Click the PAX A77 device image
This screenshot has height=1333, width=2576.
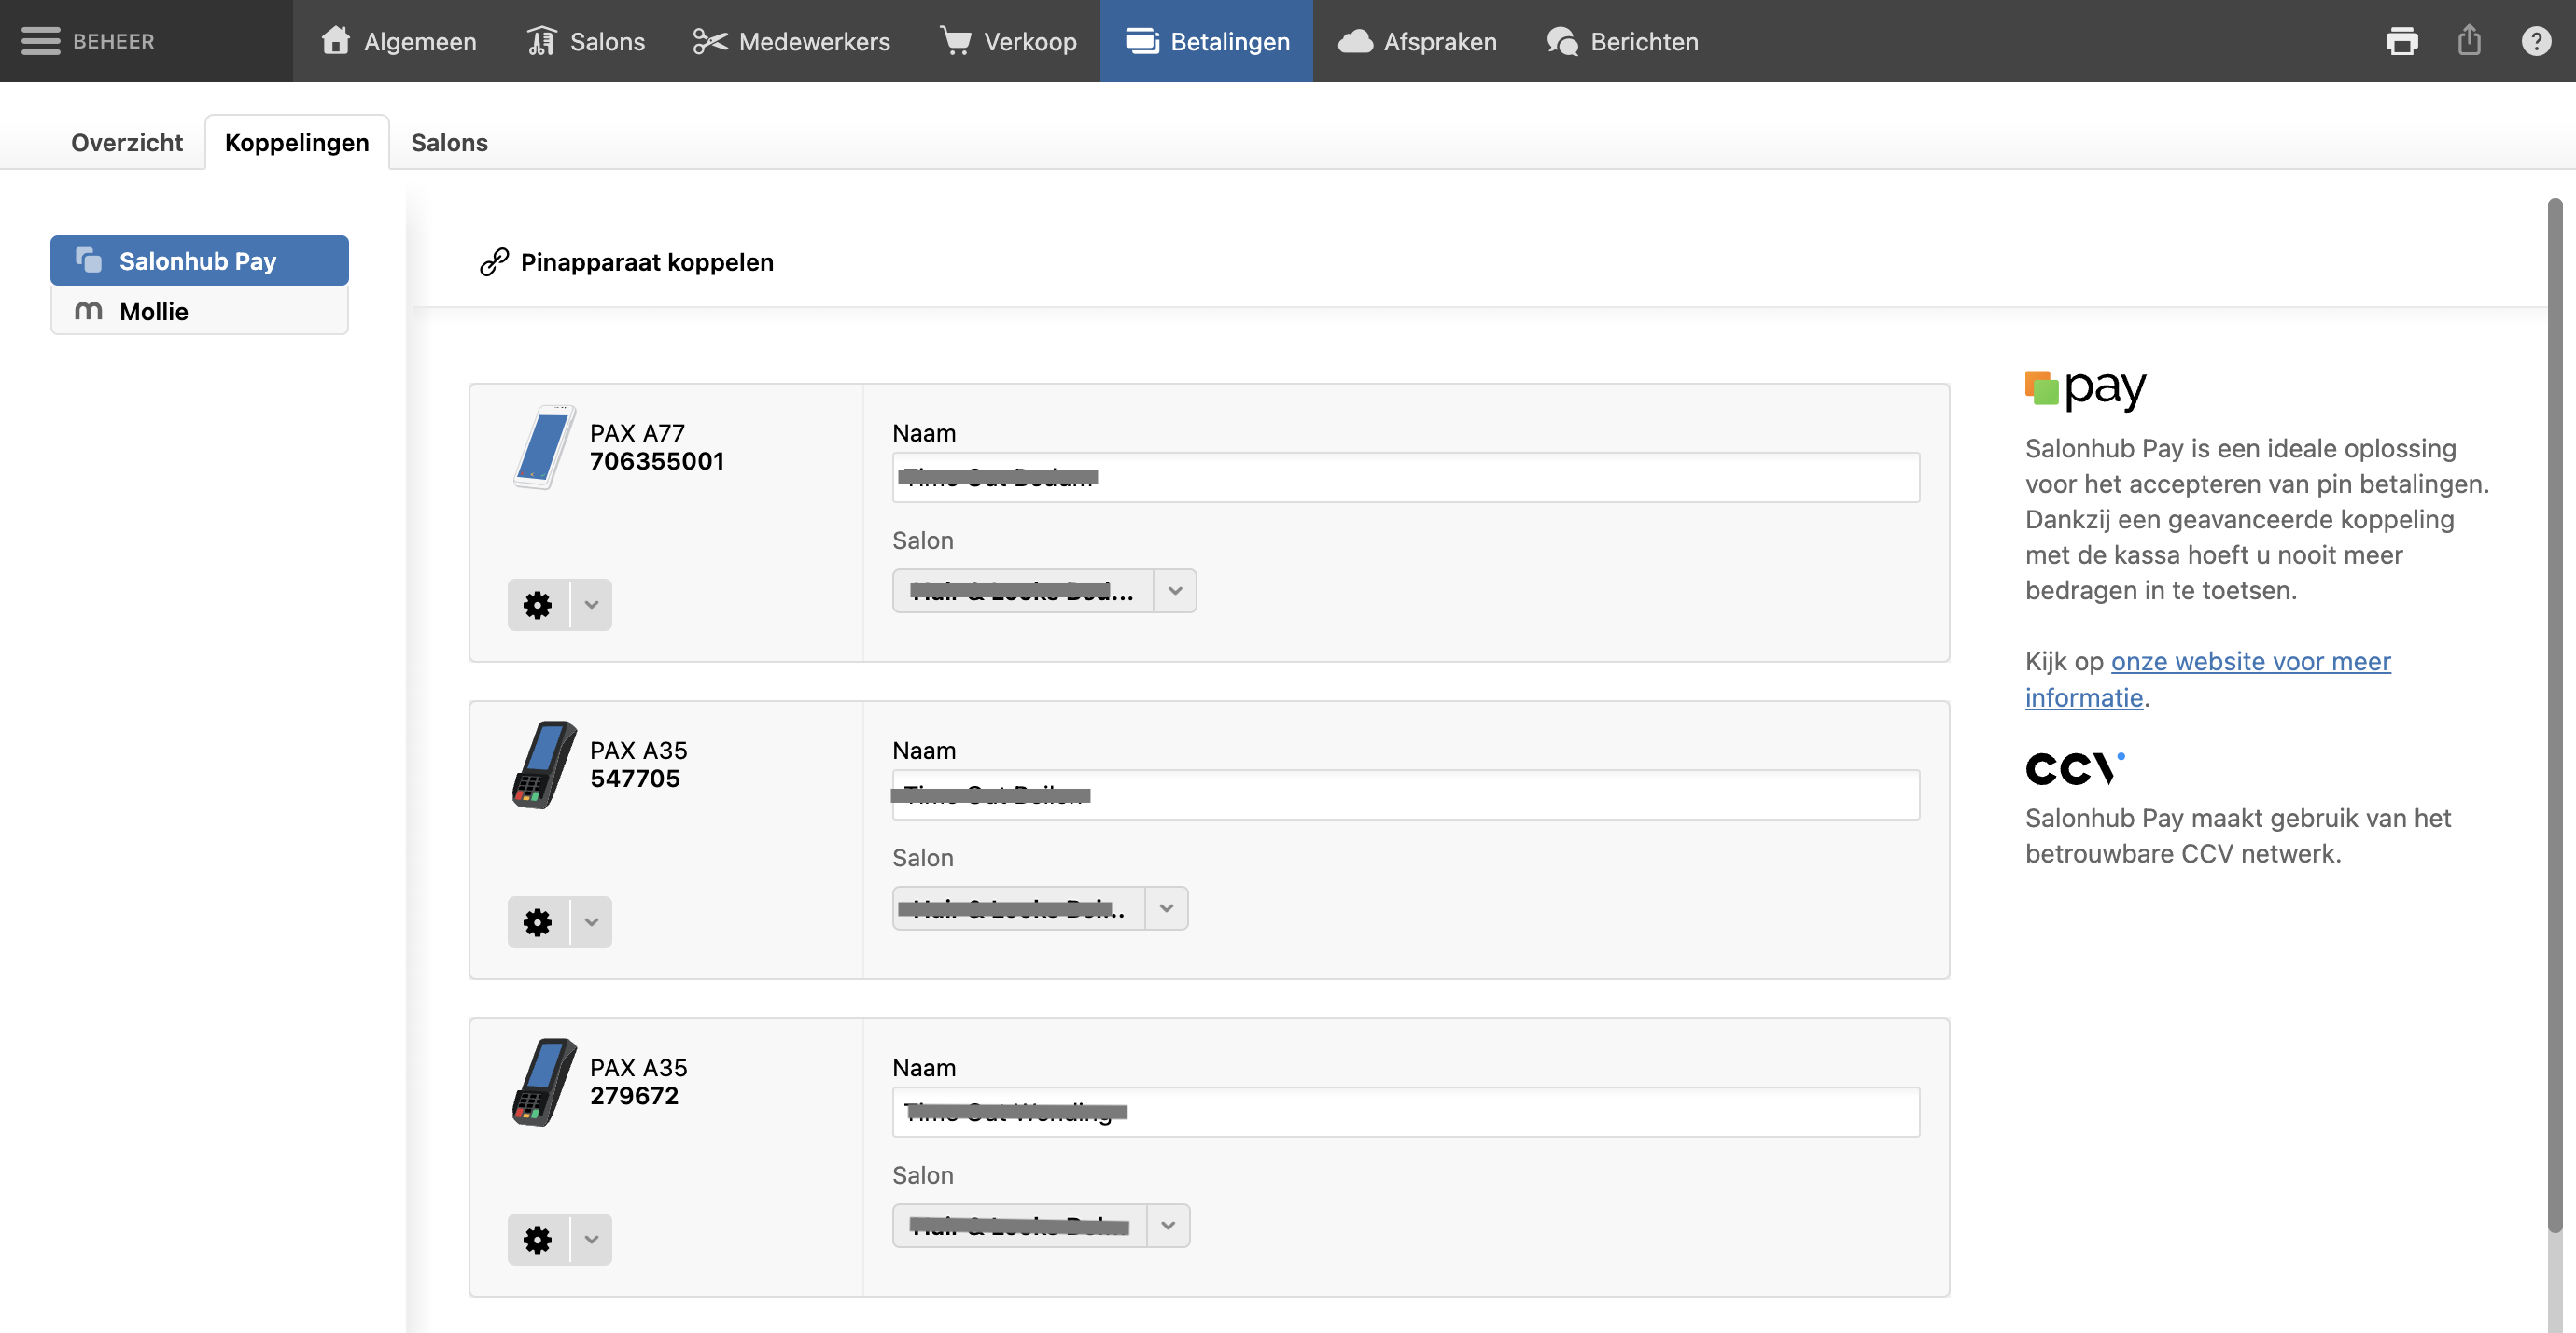click(544, 447)
